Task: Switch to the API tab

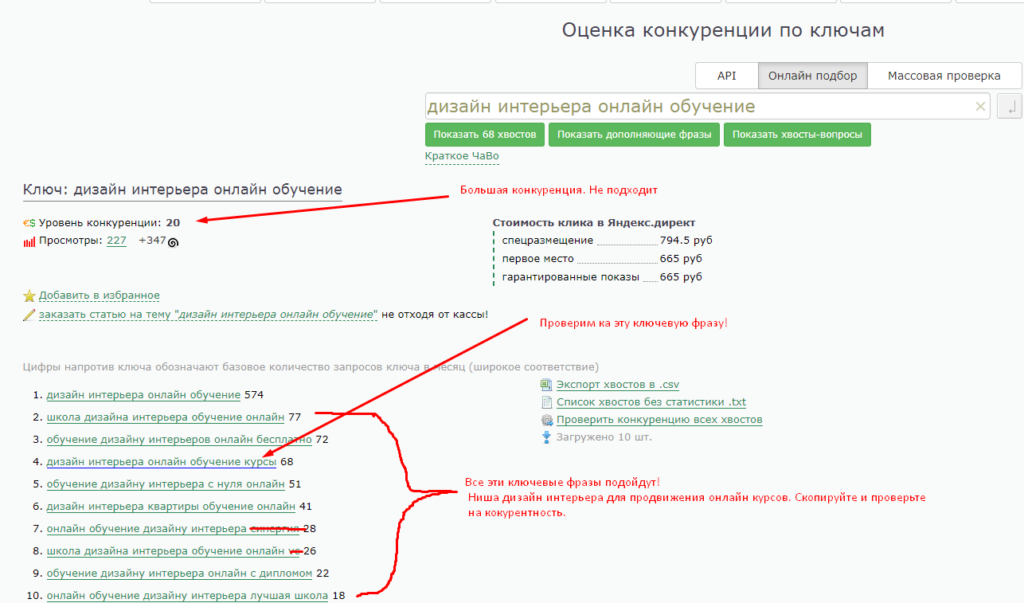Action: (x=726, y=76)
